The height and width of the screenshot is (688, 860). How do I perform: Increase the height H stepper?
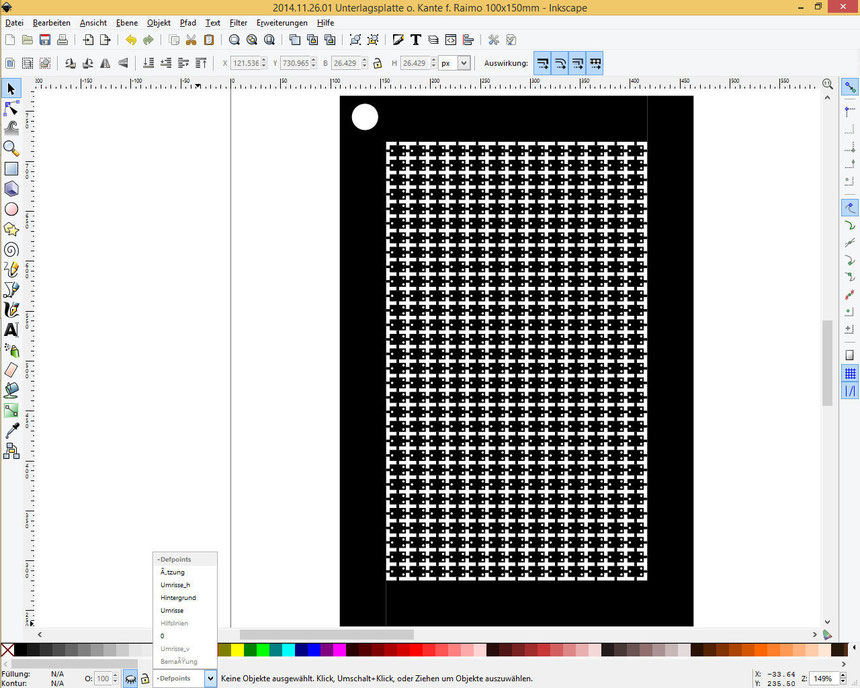pyautogui.click(x=433, y=60)
